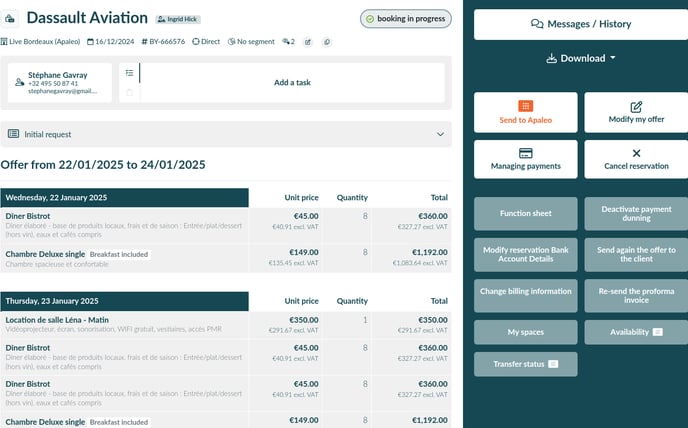Click the task list icon beside Add a task

(129, 73)
